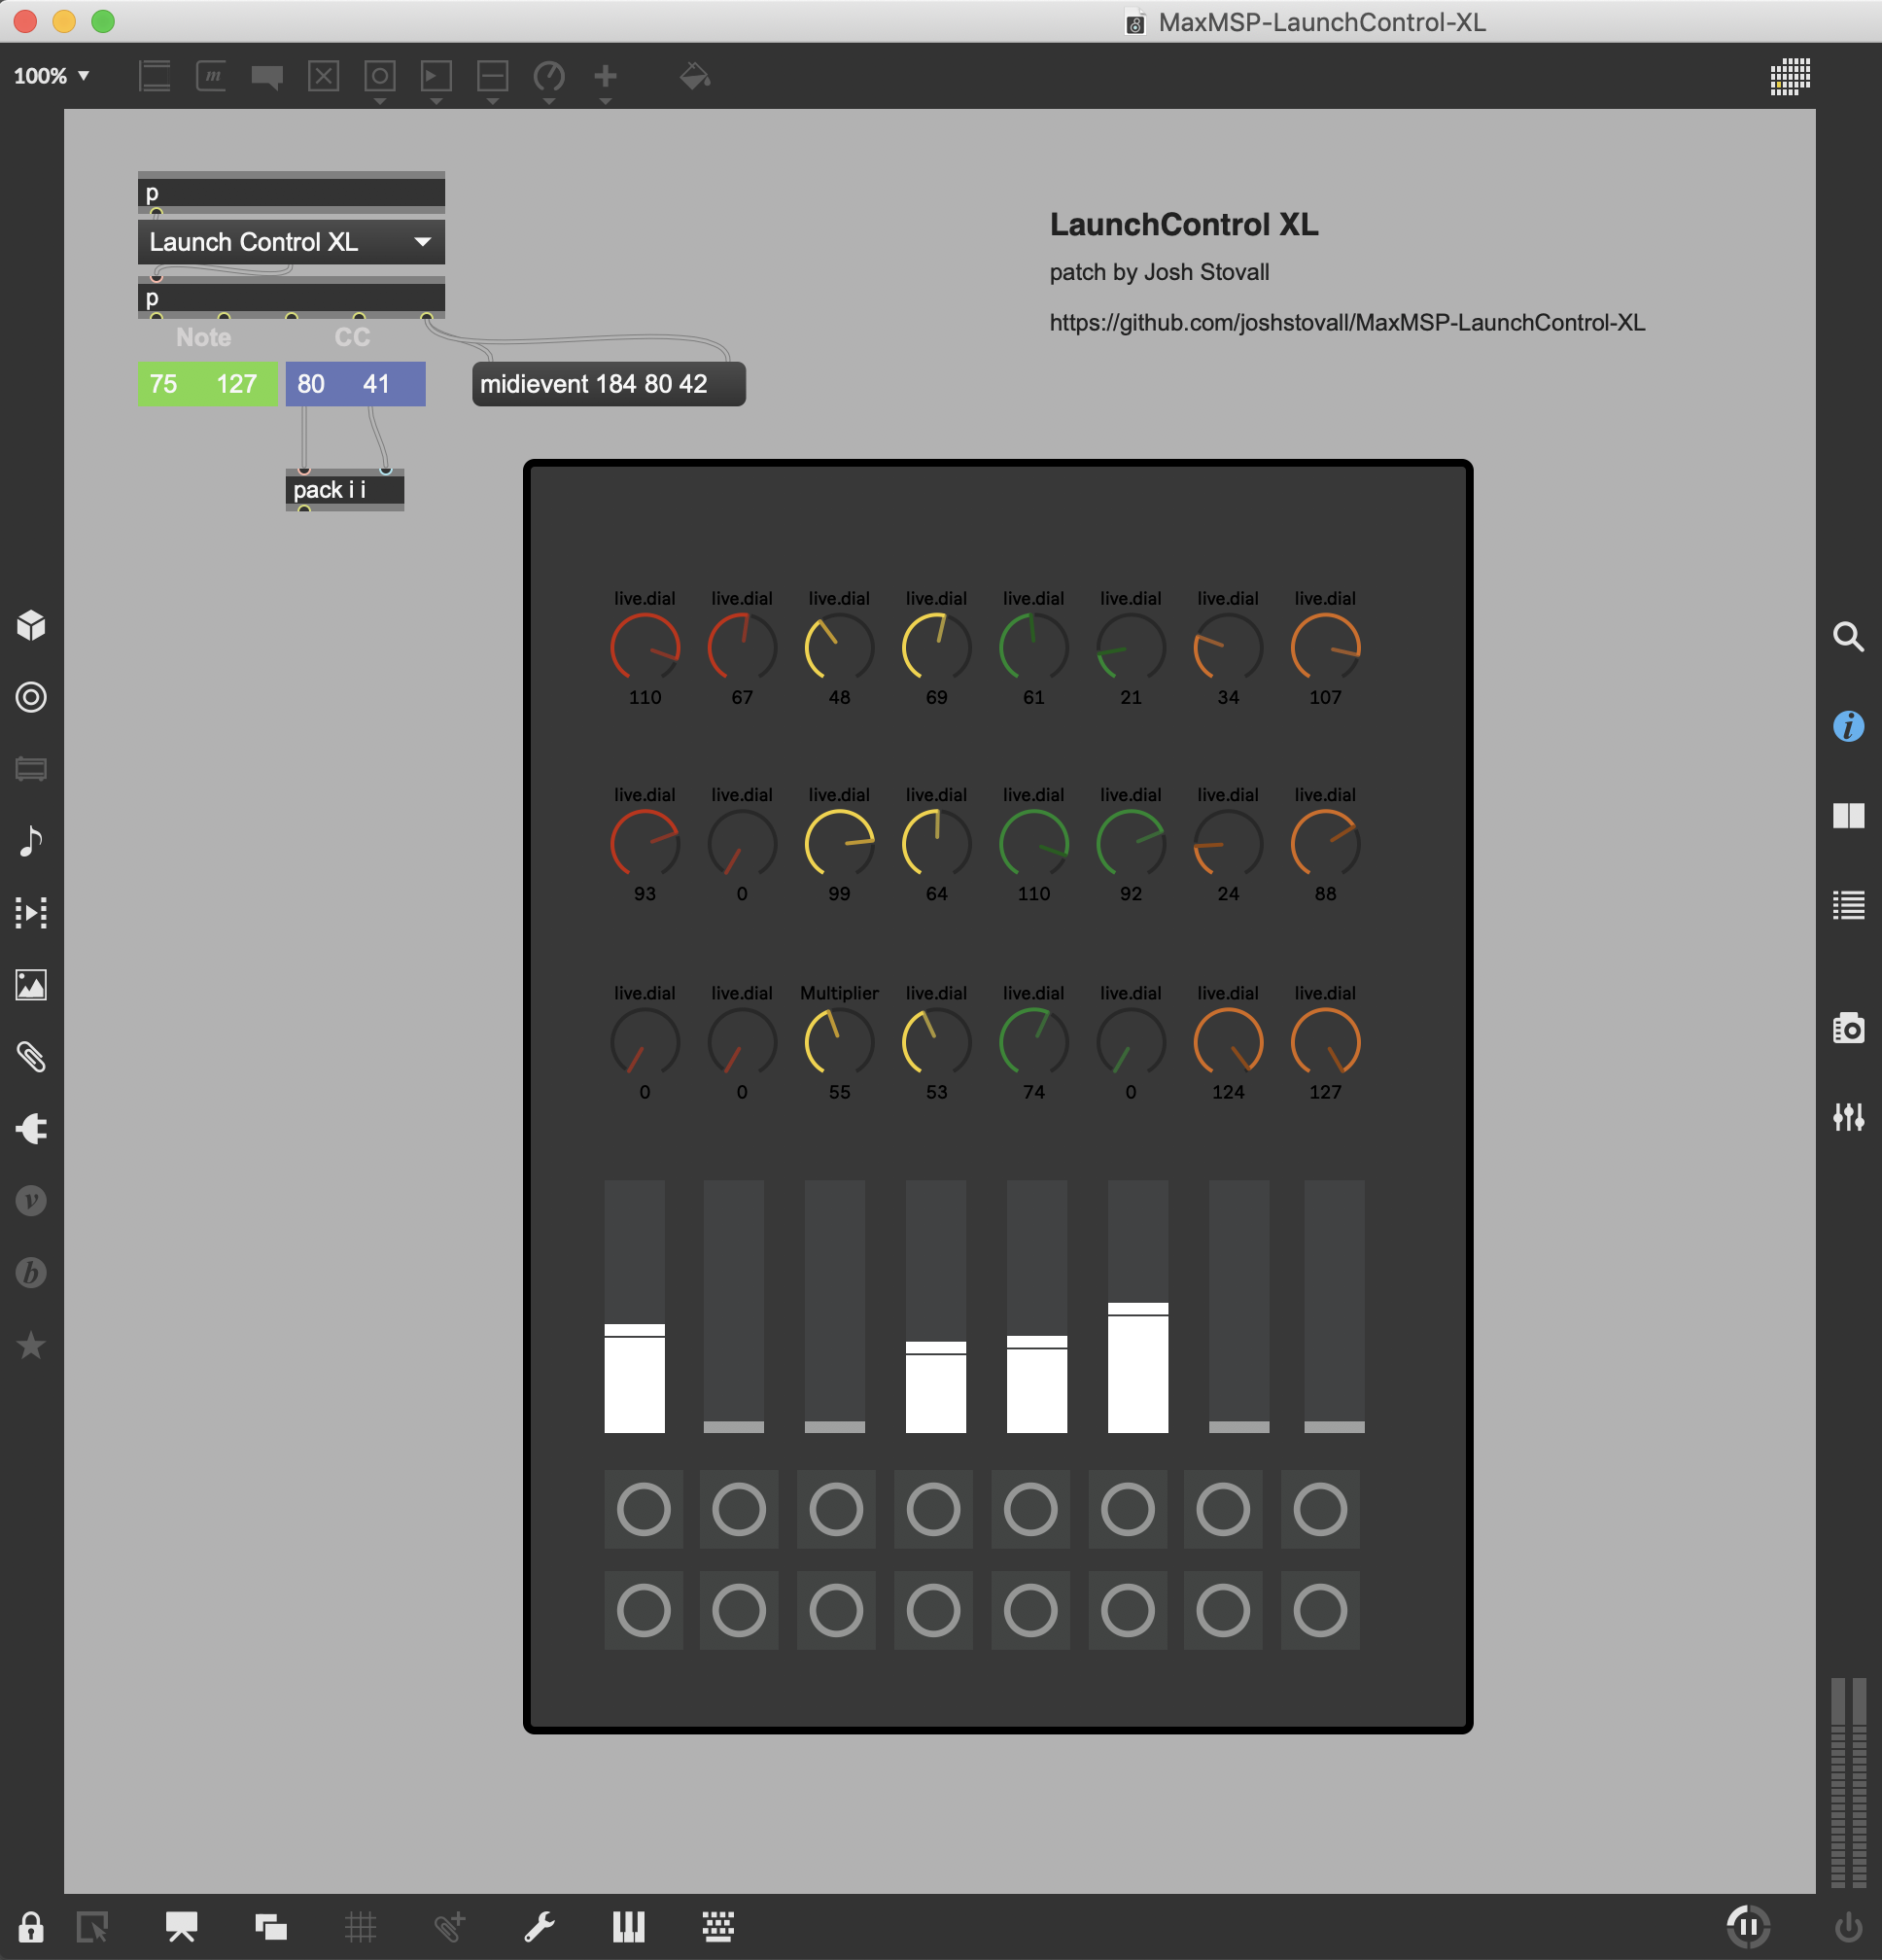Screen dimensions: 1882x1960
Task: Click the paperclip Files icon
Action: click(31, 1057)
